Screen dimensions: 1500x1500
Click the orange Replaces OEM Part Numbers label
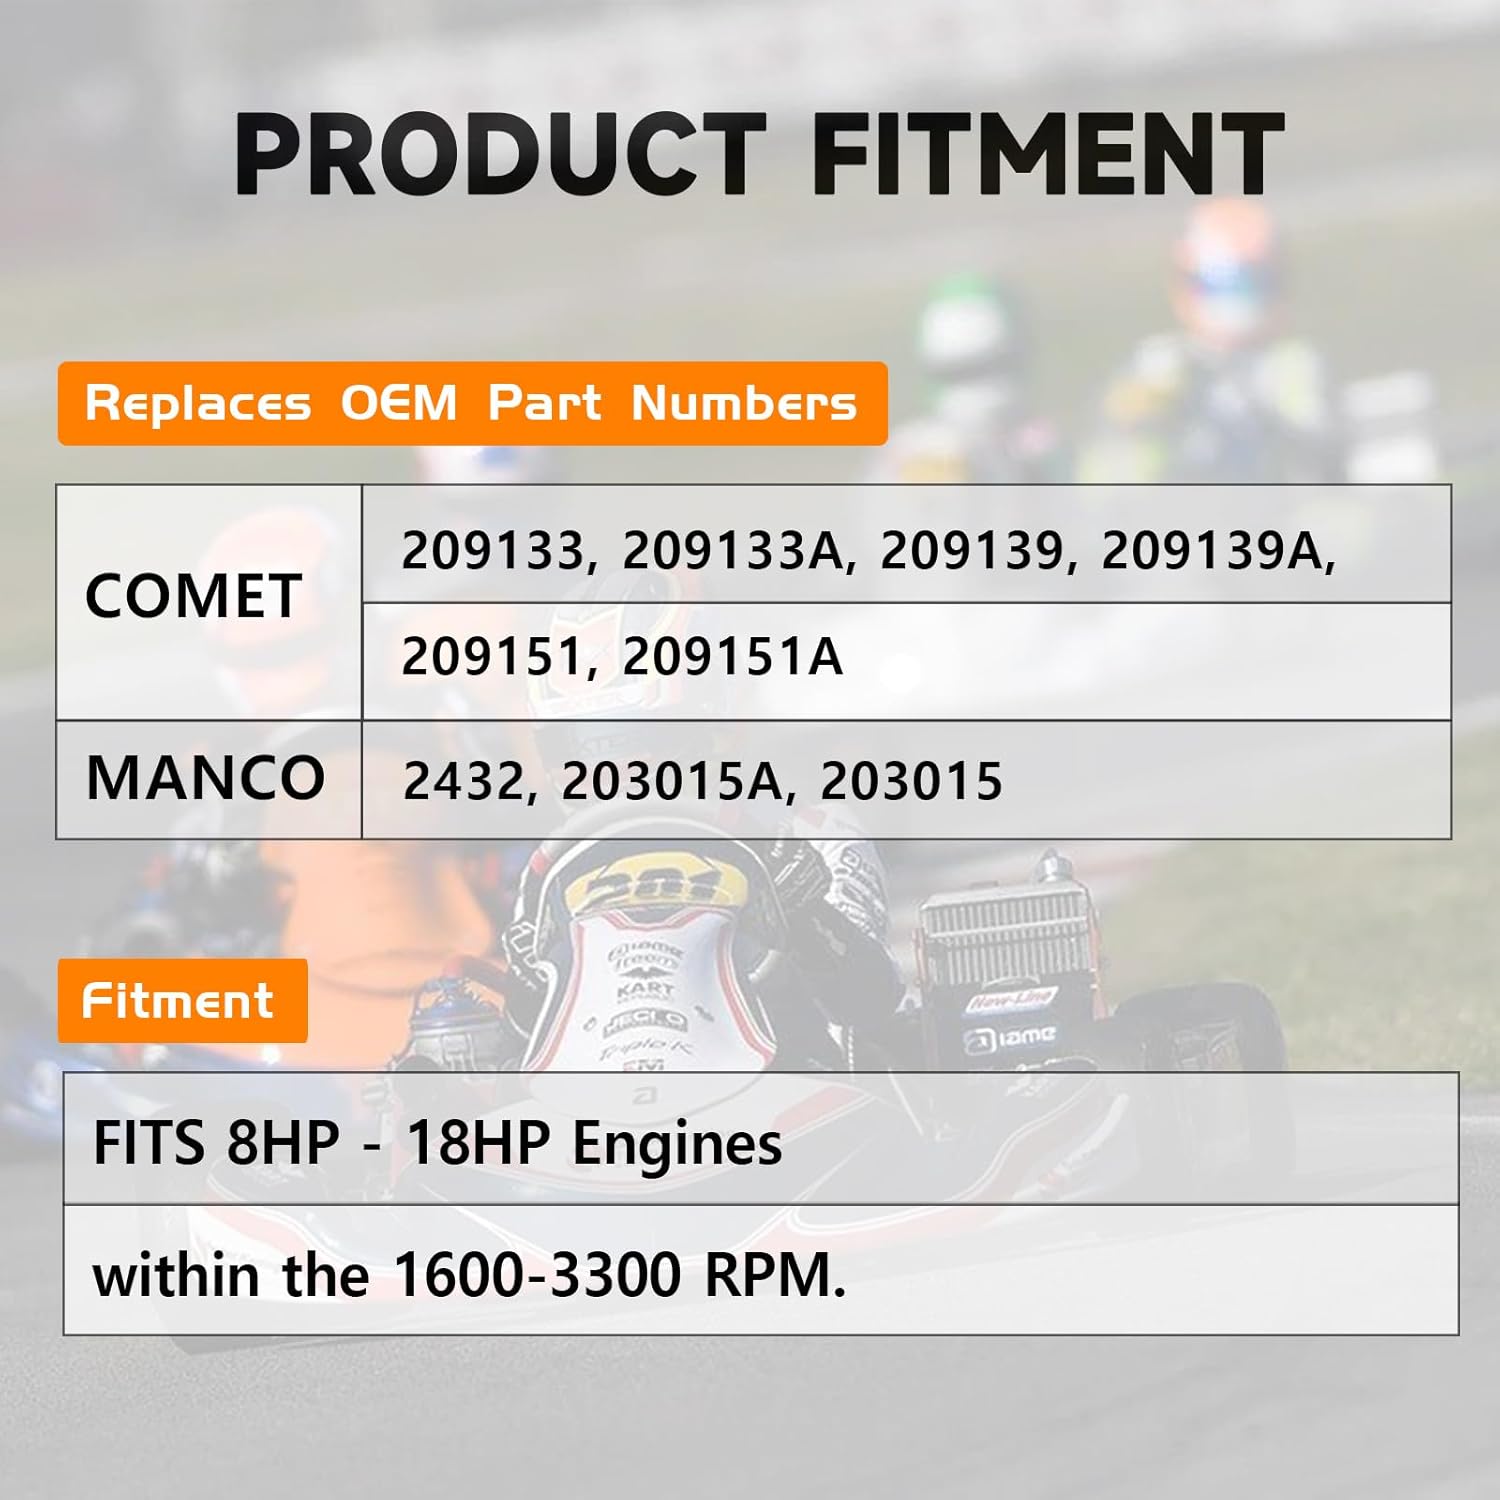click(472, 403)
